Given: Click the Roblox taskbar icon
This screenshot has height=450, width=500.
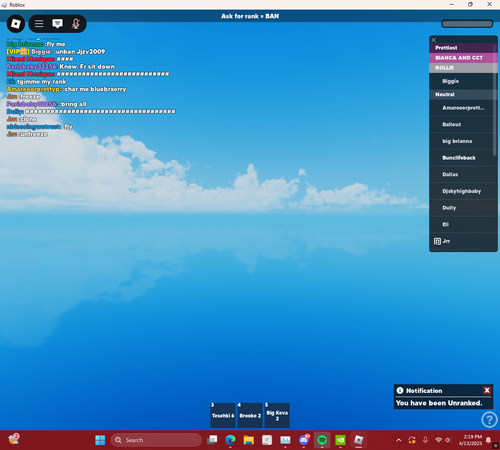Looking at the screenshot, I should click(359, 440).
